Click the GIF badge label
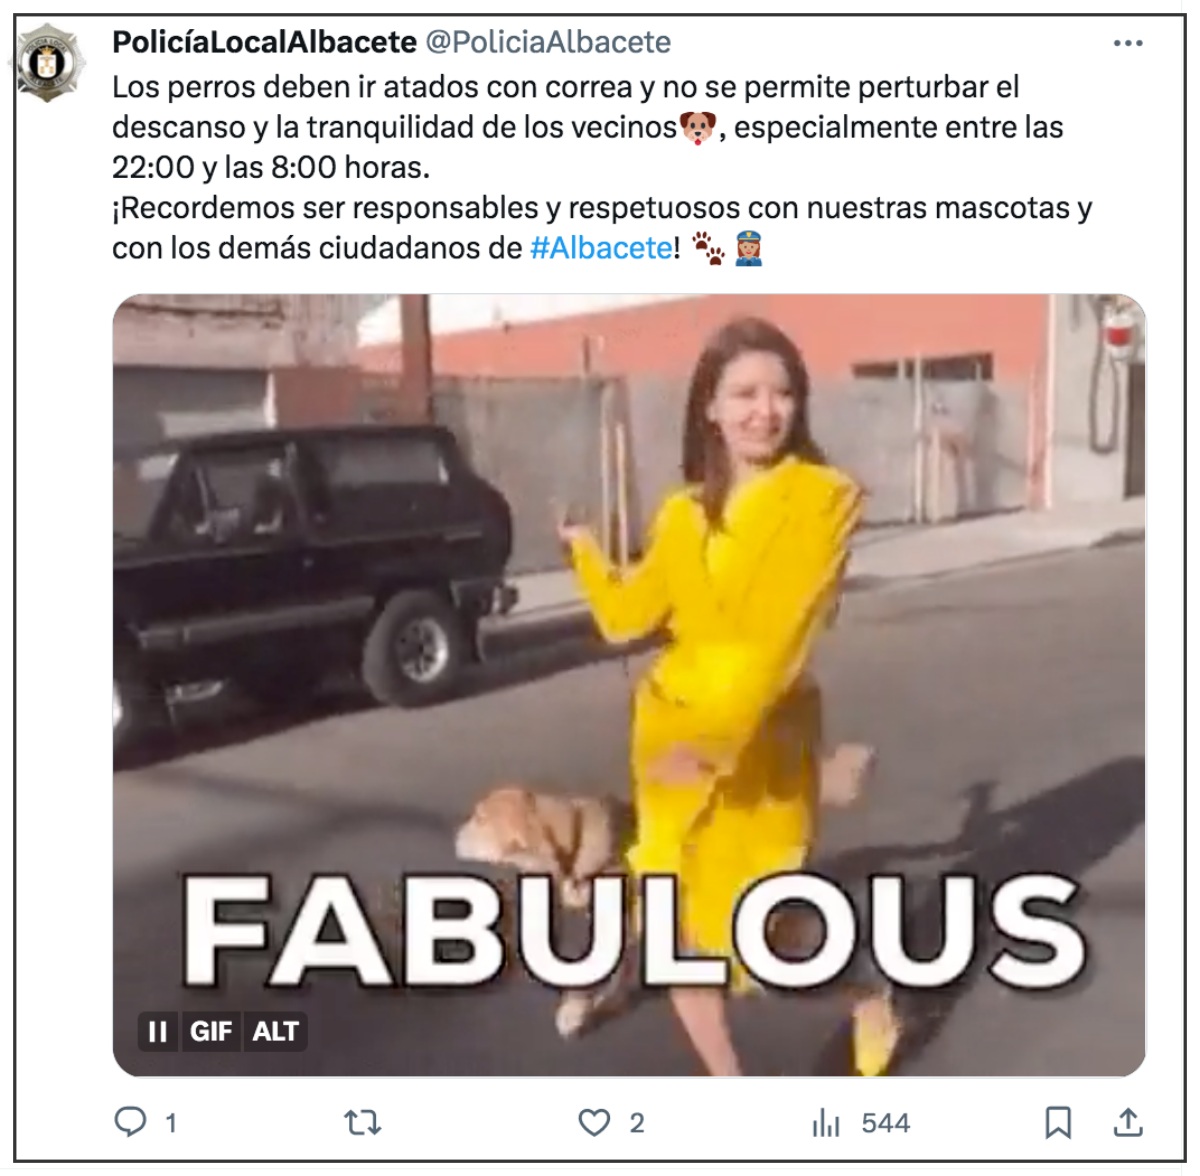Screen dimensions: 1200x1176 coord(211,1031)
